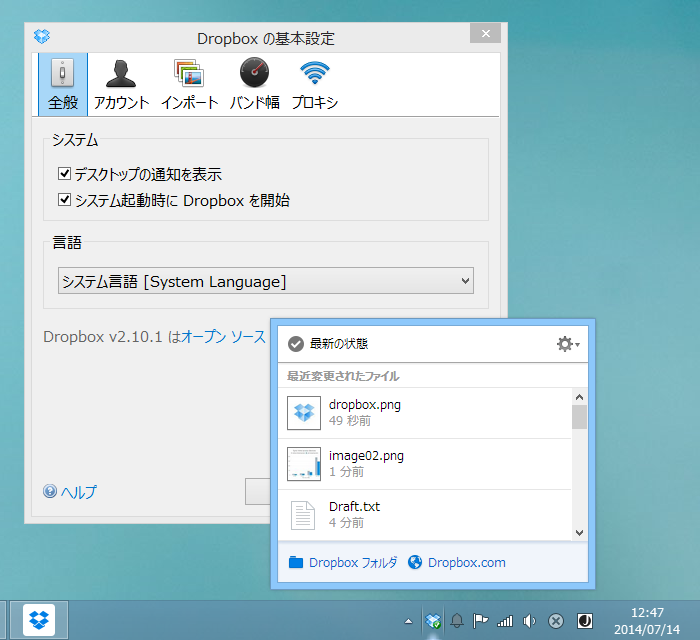Viewport: 700px width, 640px height.
Task: Click the recent files scrollbar down arrow
Action: pyautogui.click(x=579, y=532)
